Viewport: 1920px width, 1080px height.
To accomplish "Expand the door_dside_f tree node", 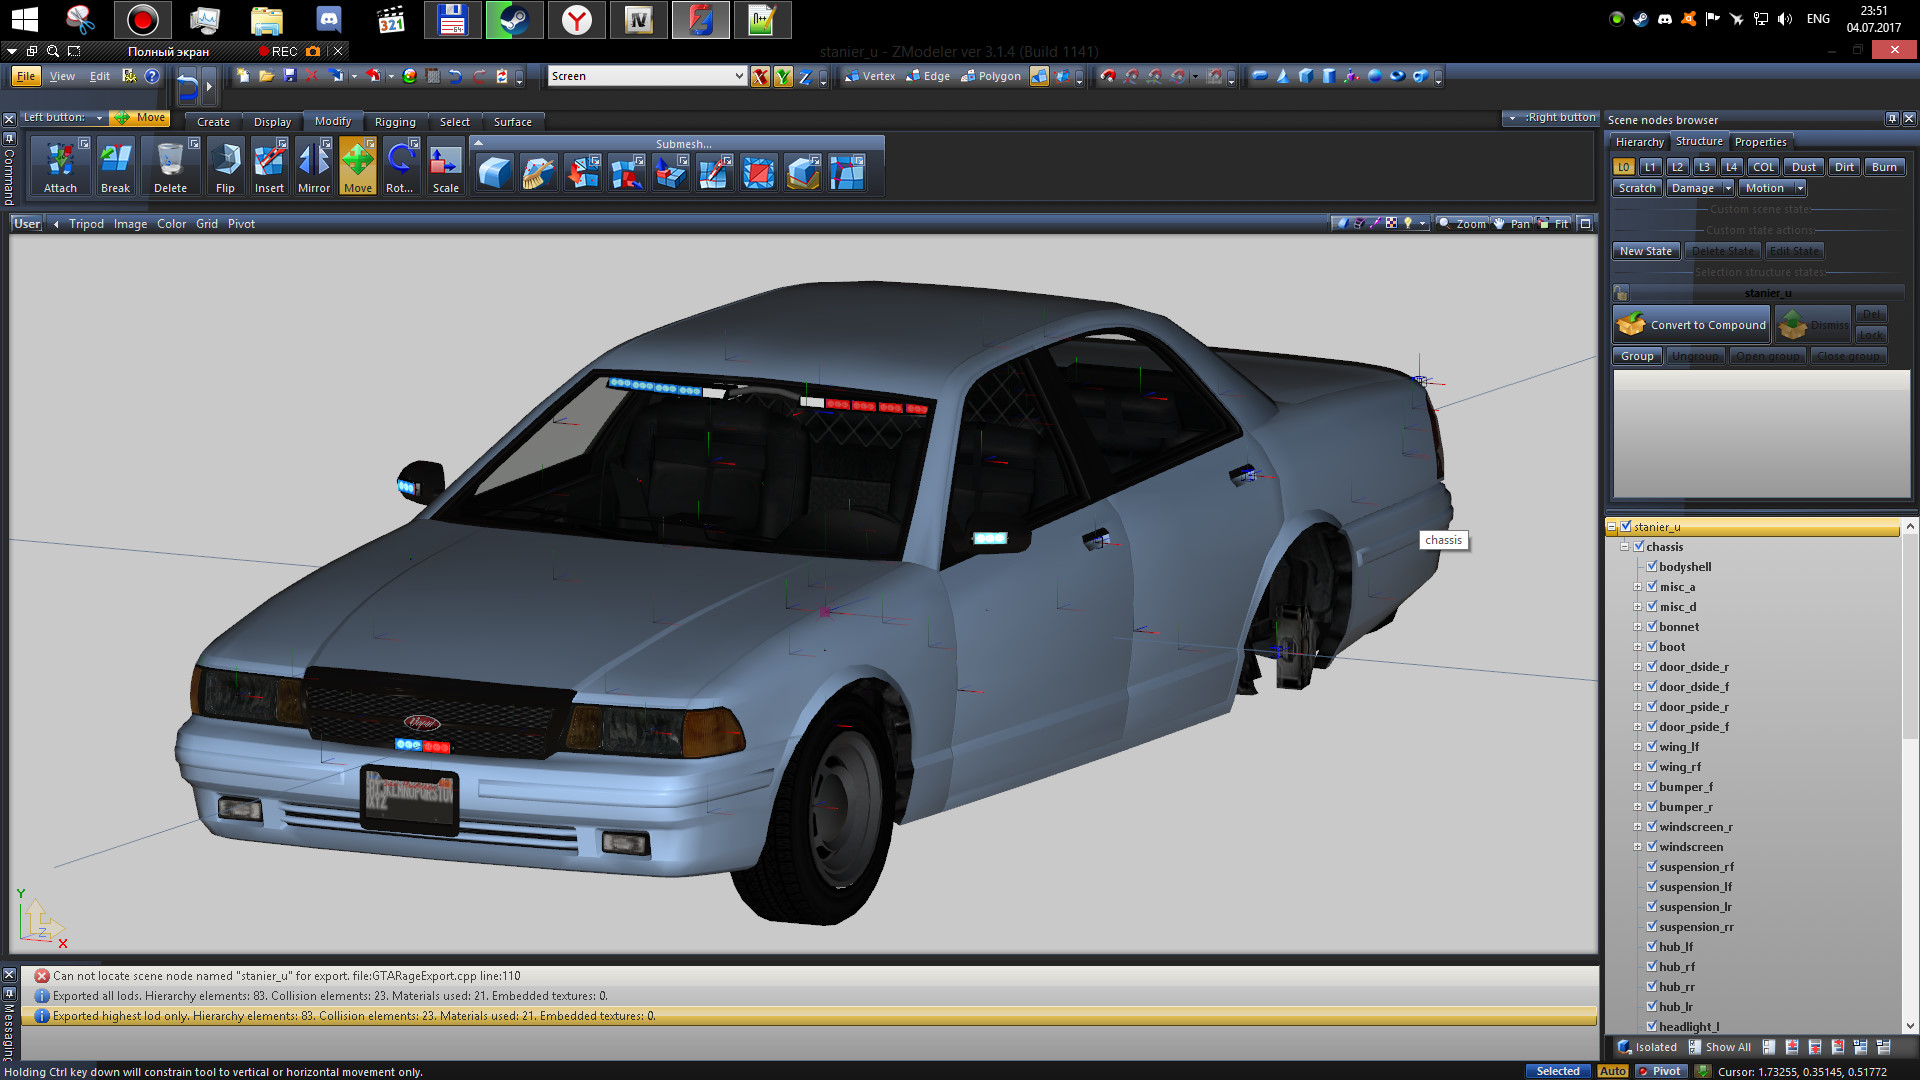I will click(1638, 687).
